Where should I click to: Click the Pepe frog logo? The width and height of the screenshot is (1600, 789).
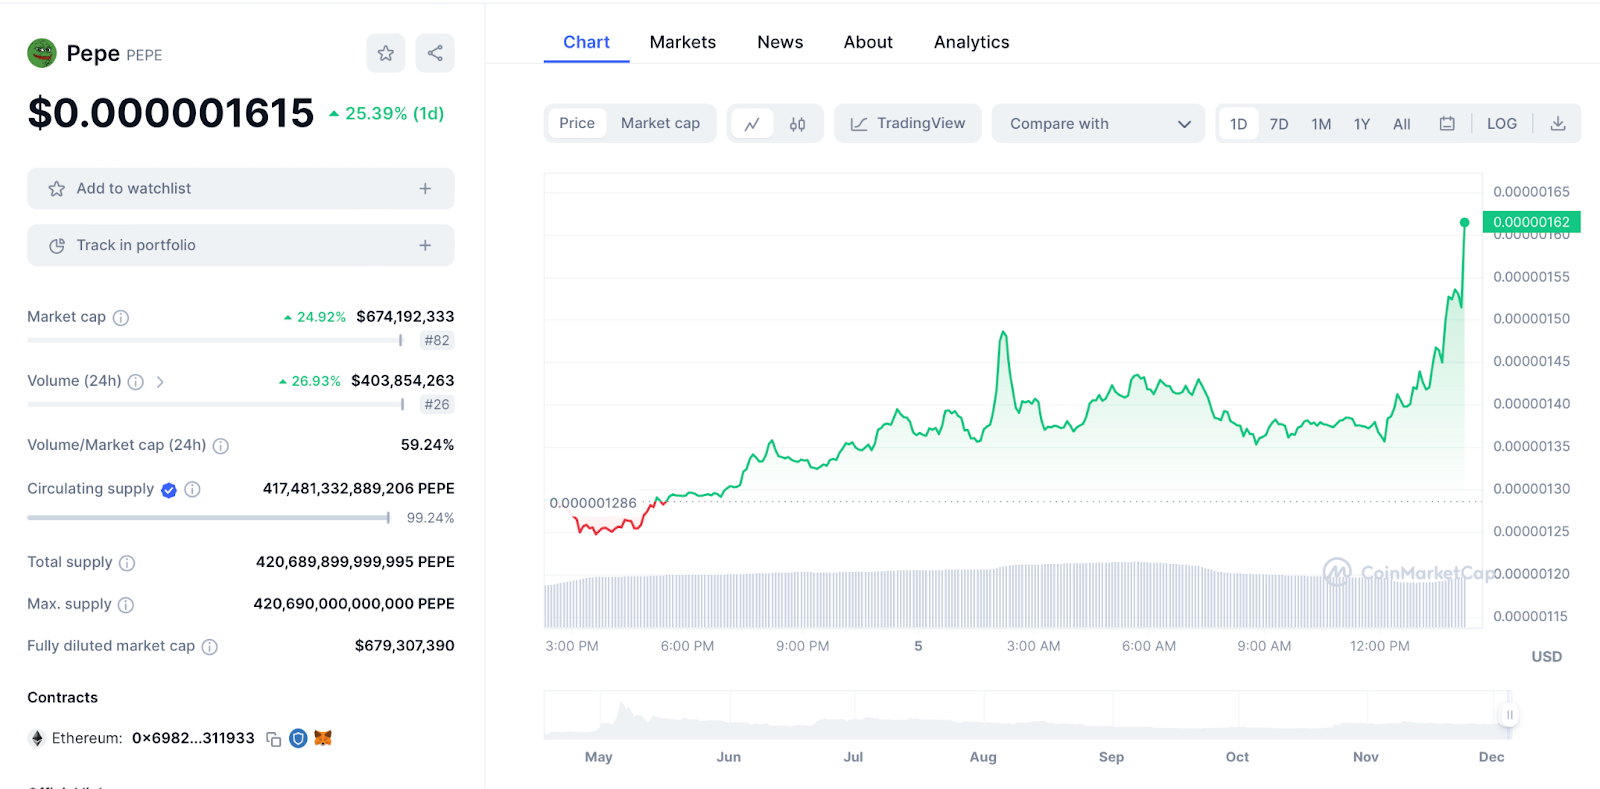point(42,53)
